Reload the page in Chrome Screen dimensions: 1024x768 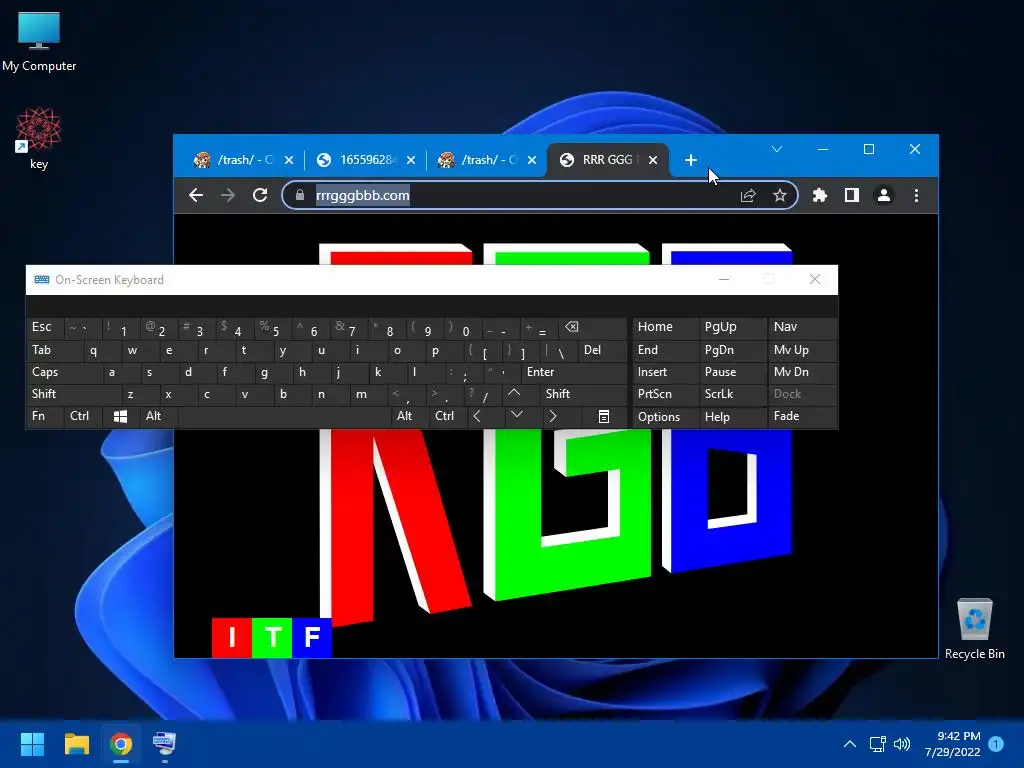pyautogui.click(x=260, y=195)
